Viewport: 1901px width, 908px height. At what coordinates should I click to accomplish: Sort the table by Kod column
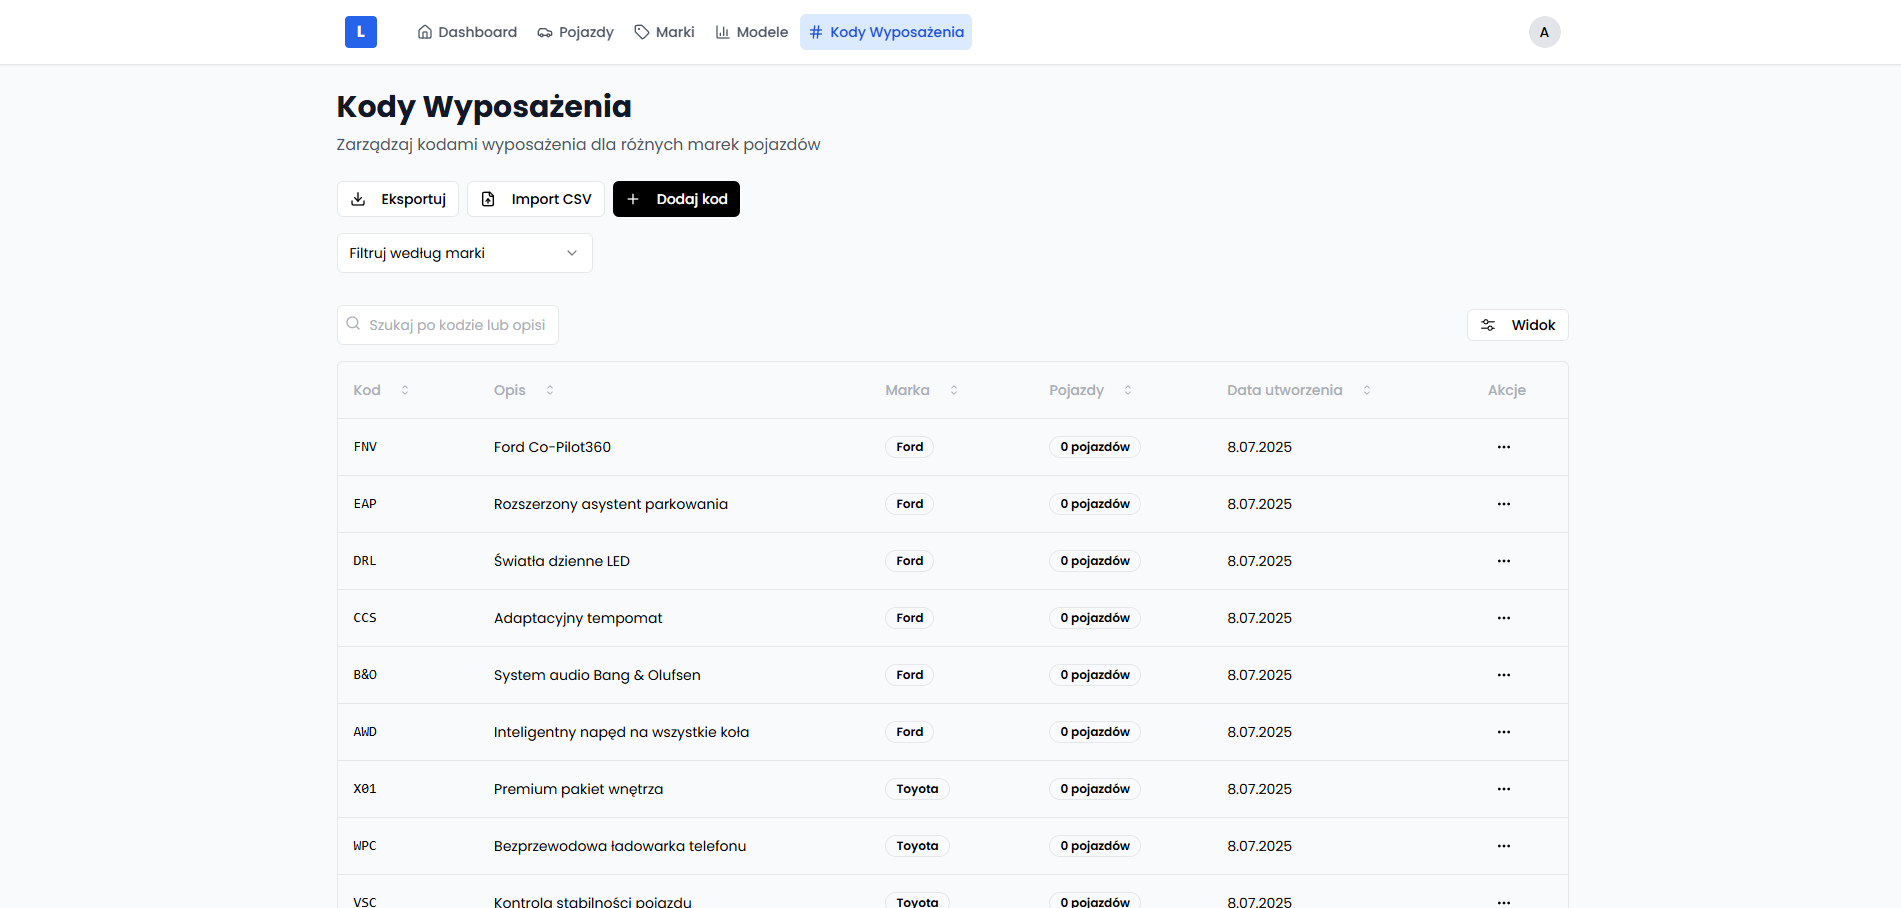coord(405,390)
